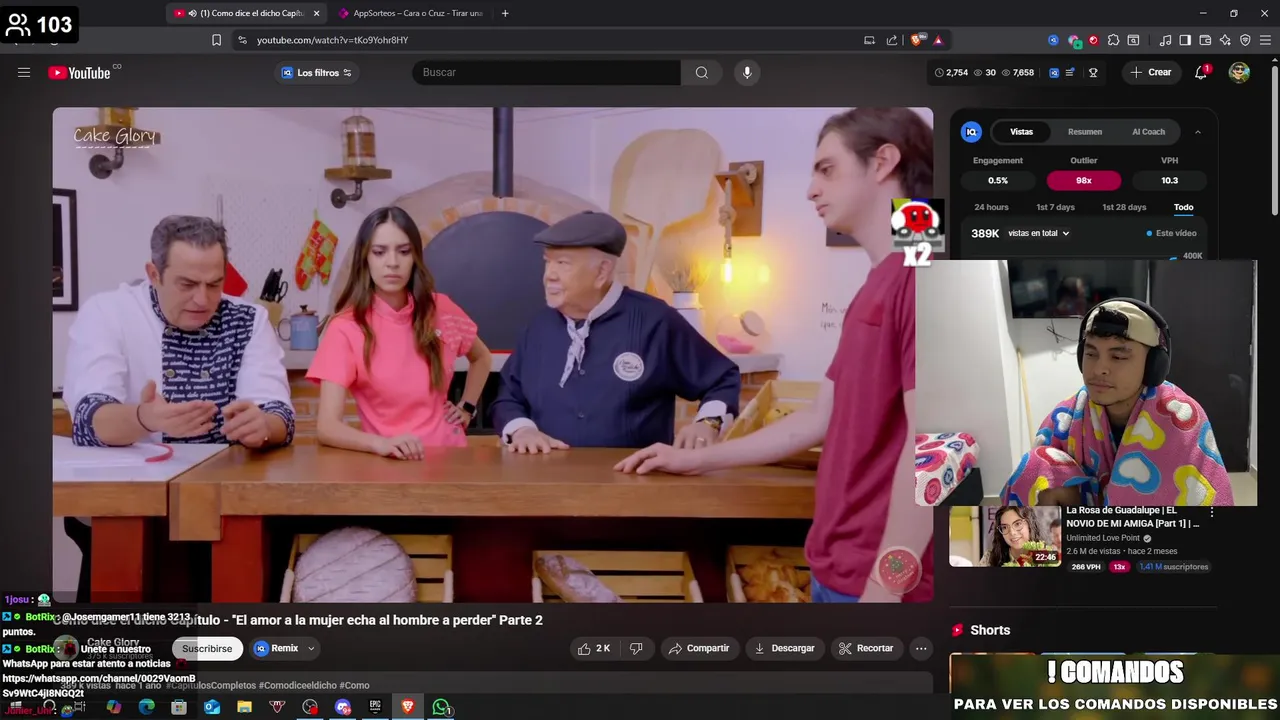Image resolution: width=1280 pixels, height=720 pixels.
Task: Go to the YouTube home logo
Action: point(79,72)
